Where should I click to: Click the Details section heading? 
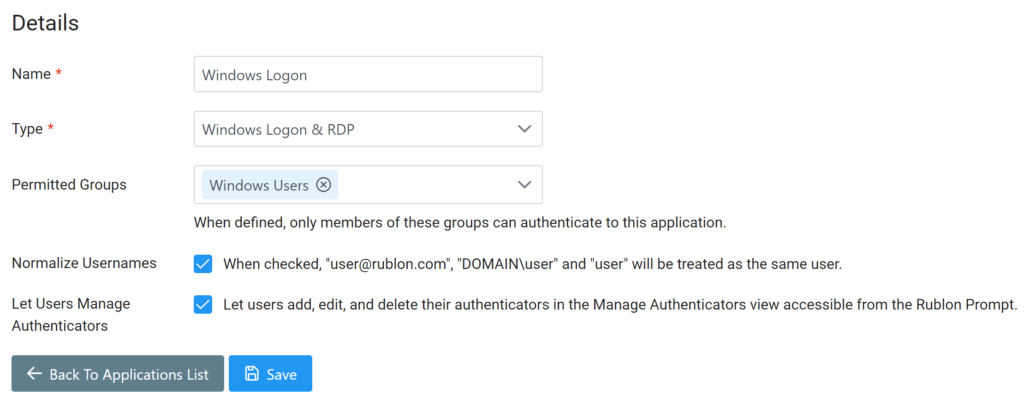tap(45, 23)
